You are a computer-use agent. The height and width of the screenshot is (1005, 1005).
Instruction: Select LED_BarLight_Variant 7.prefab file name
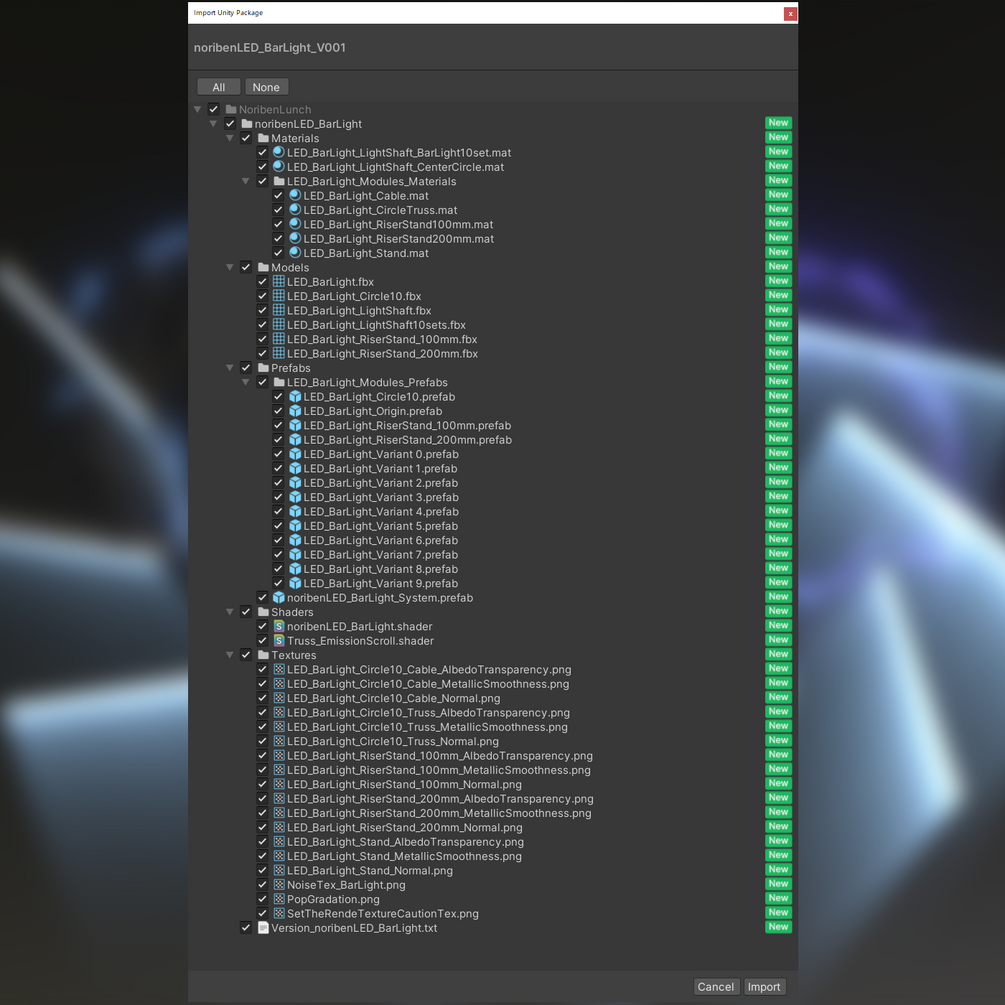(381, 554)
